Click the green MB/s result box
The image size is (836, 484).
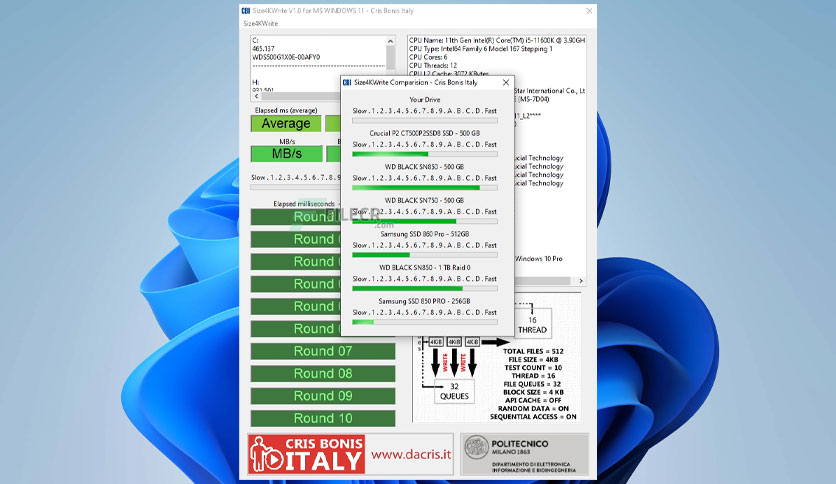coord(287,154)
